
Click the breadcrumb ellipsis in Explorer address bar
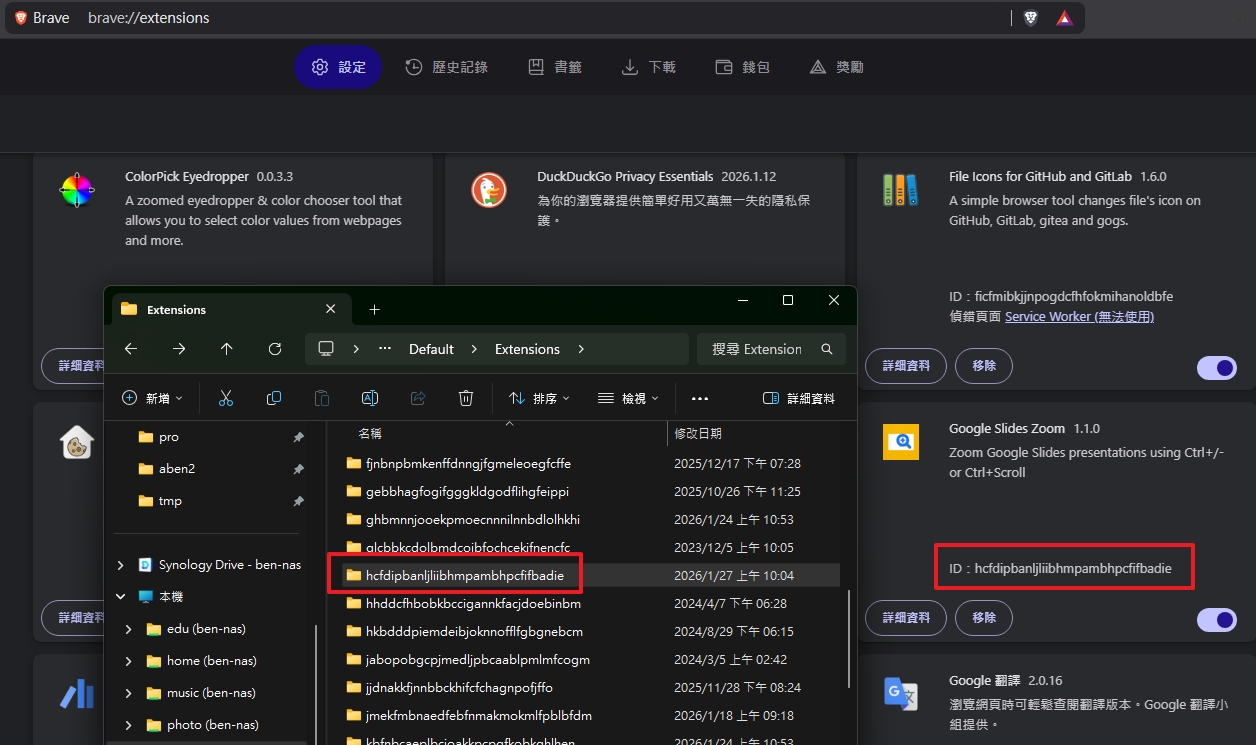click(x=385, y=349)
